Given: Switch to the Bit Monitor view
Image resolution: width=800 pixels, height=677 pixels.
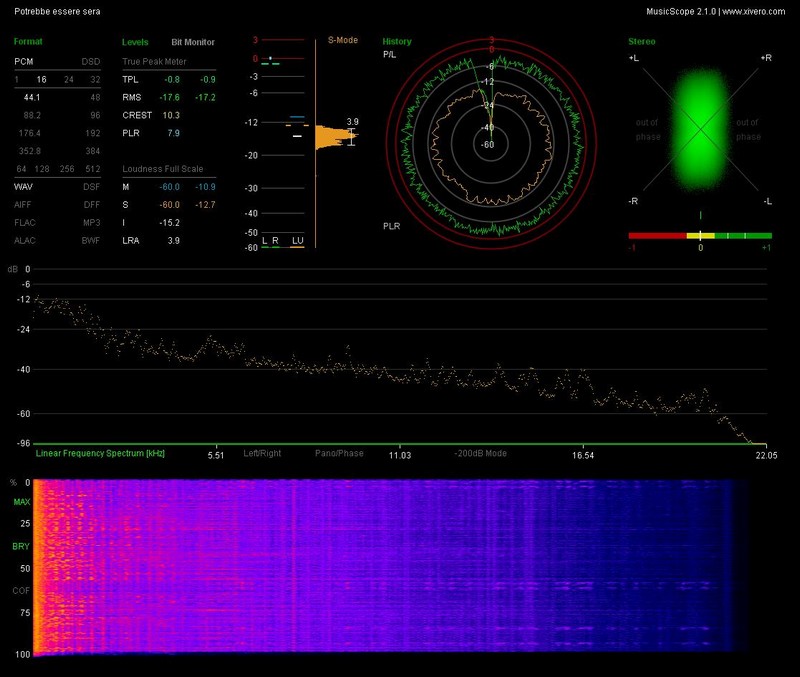Looking at the screenshot, I should 193,42.
